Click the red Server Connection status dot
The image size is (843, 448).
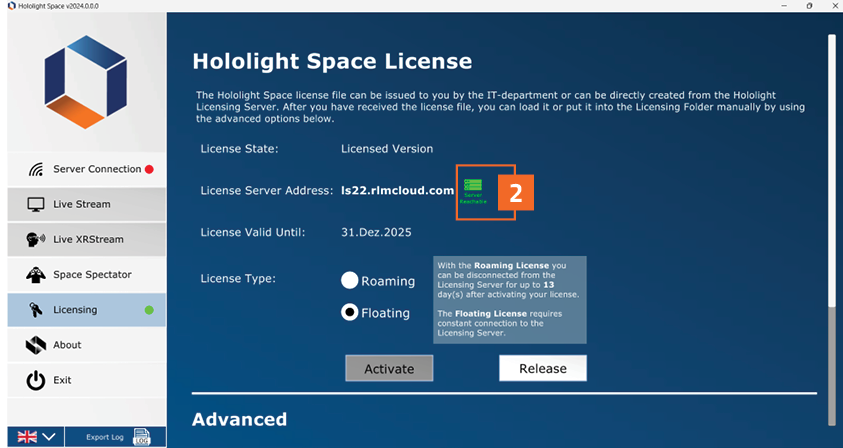click(x=149, y=169)
